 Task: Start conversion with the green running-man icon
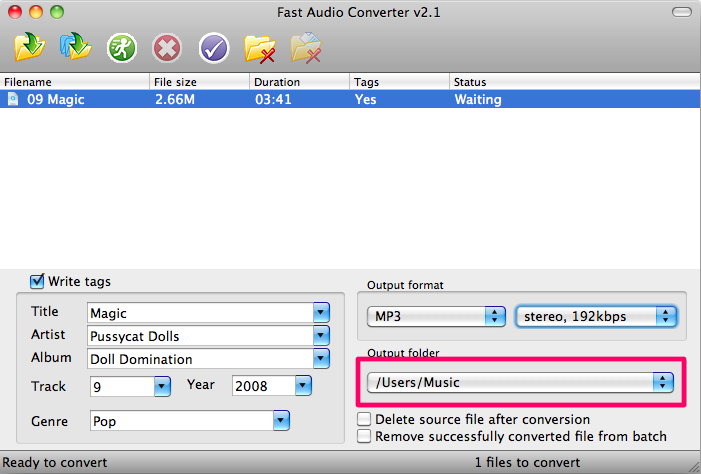click(x=122, y=48)
